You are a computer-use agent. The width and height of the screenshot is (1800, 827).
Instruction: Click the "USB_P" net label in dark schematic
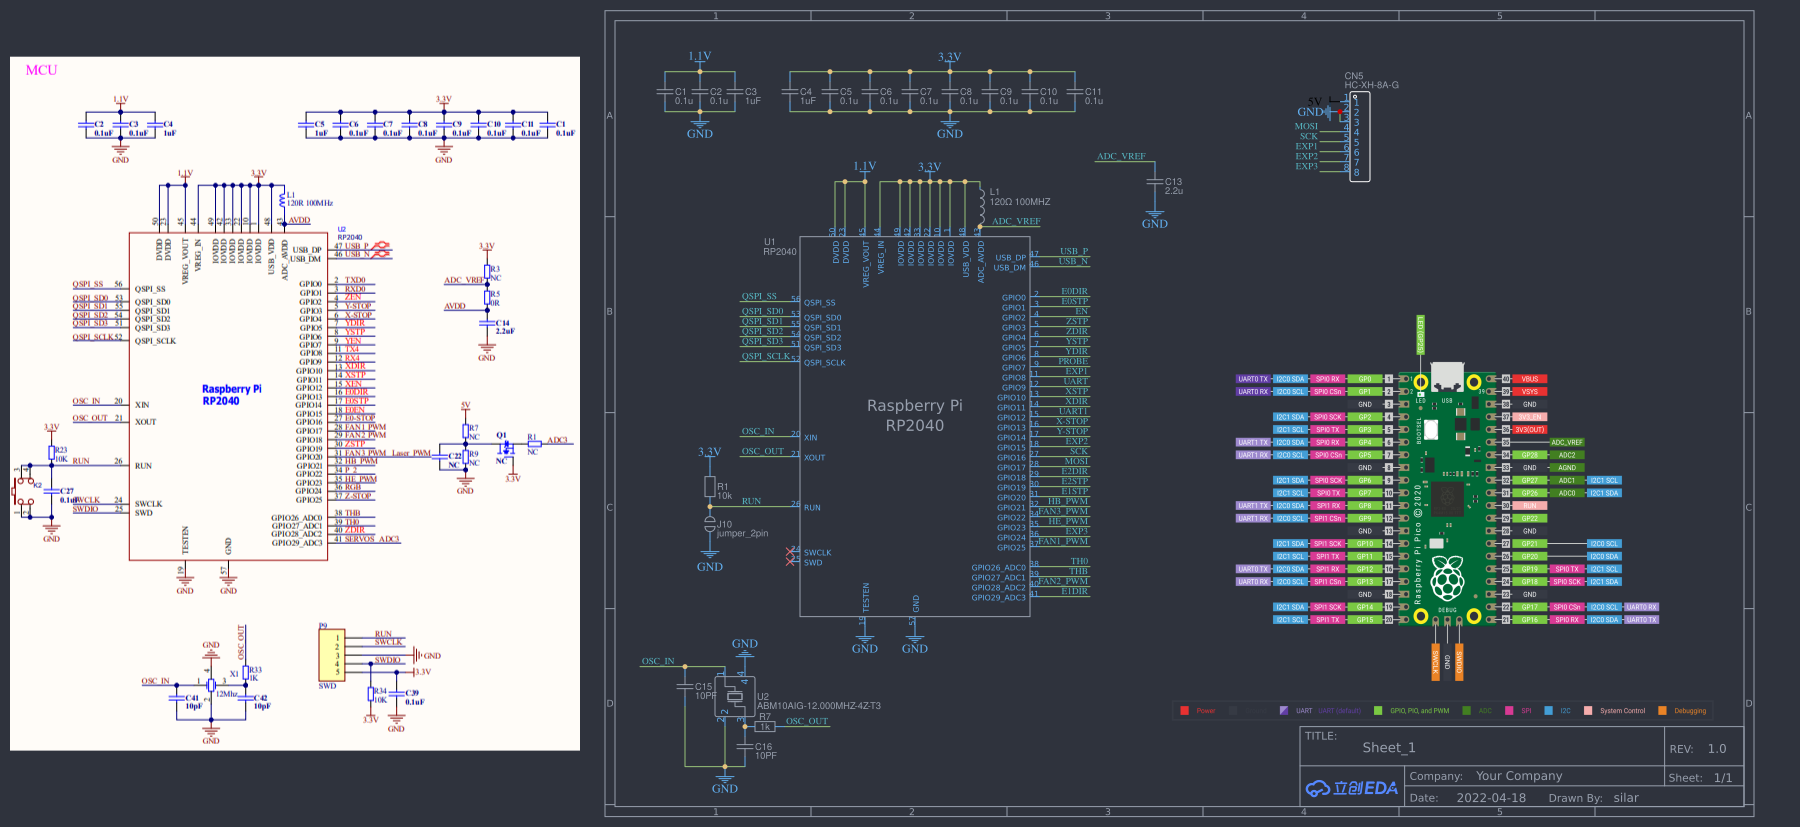coord(1074,251)
